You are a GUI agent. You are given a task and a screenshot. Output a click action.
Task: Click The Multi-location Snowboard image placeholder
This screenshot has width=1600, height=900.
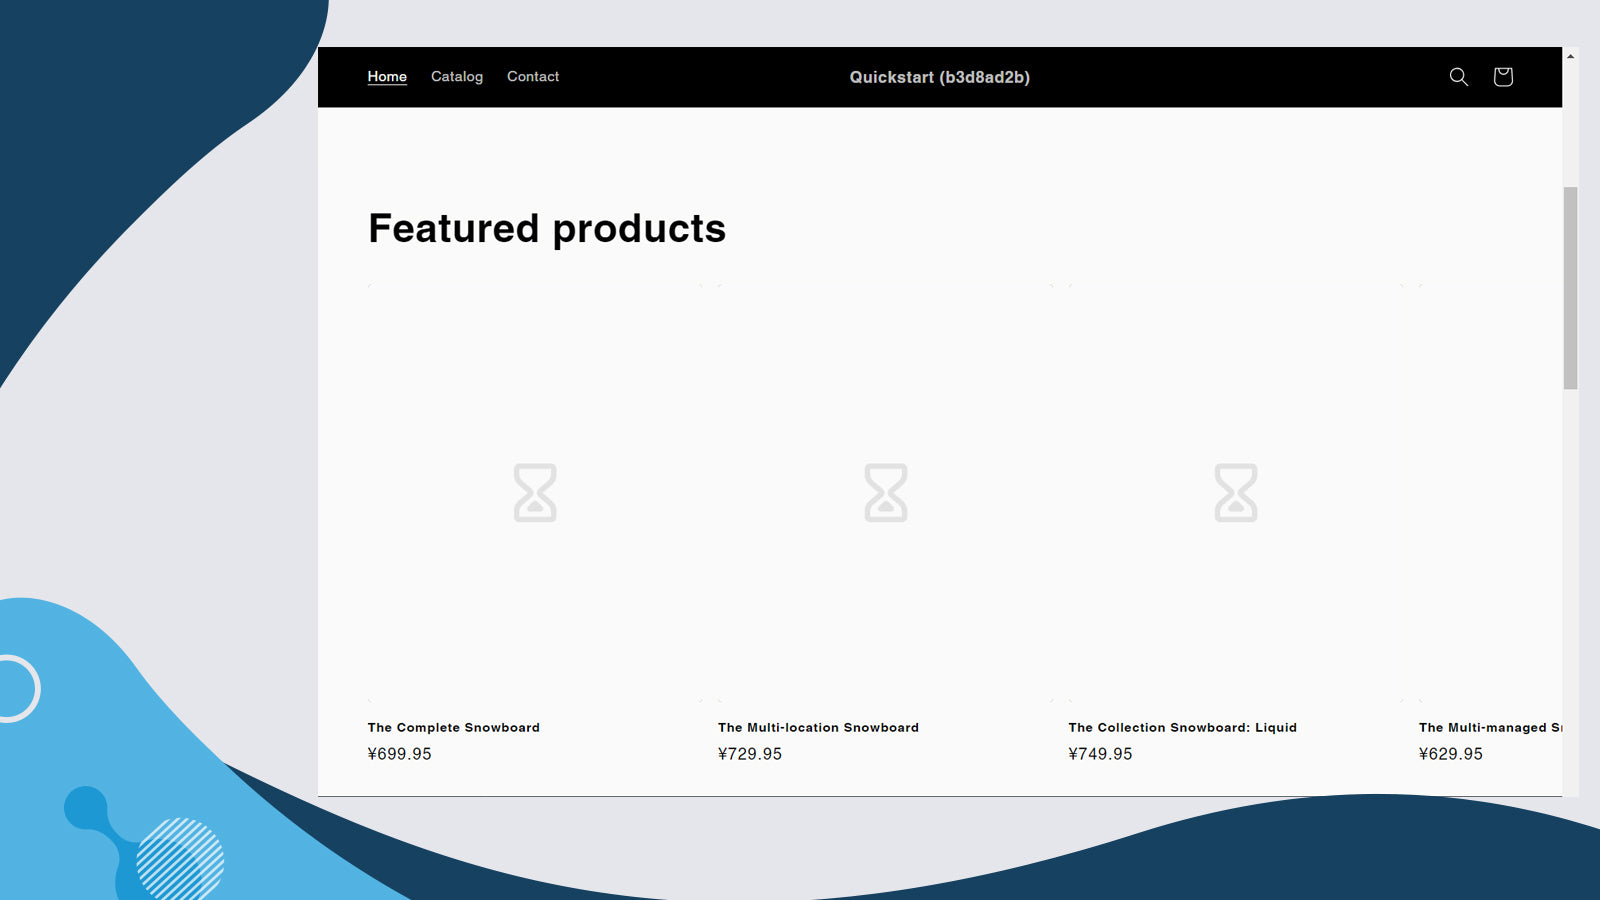[x=885, y=492]
